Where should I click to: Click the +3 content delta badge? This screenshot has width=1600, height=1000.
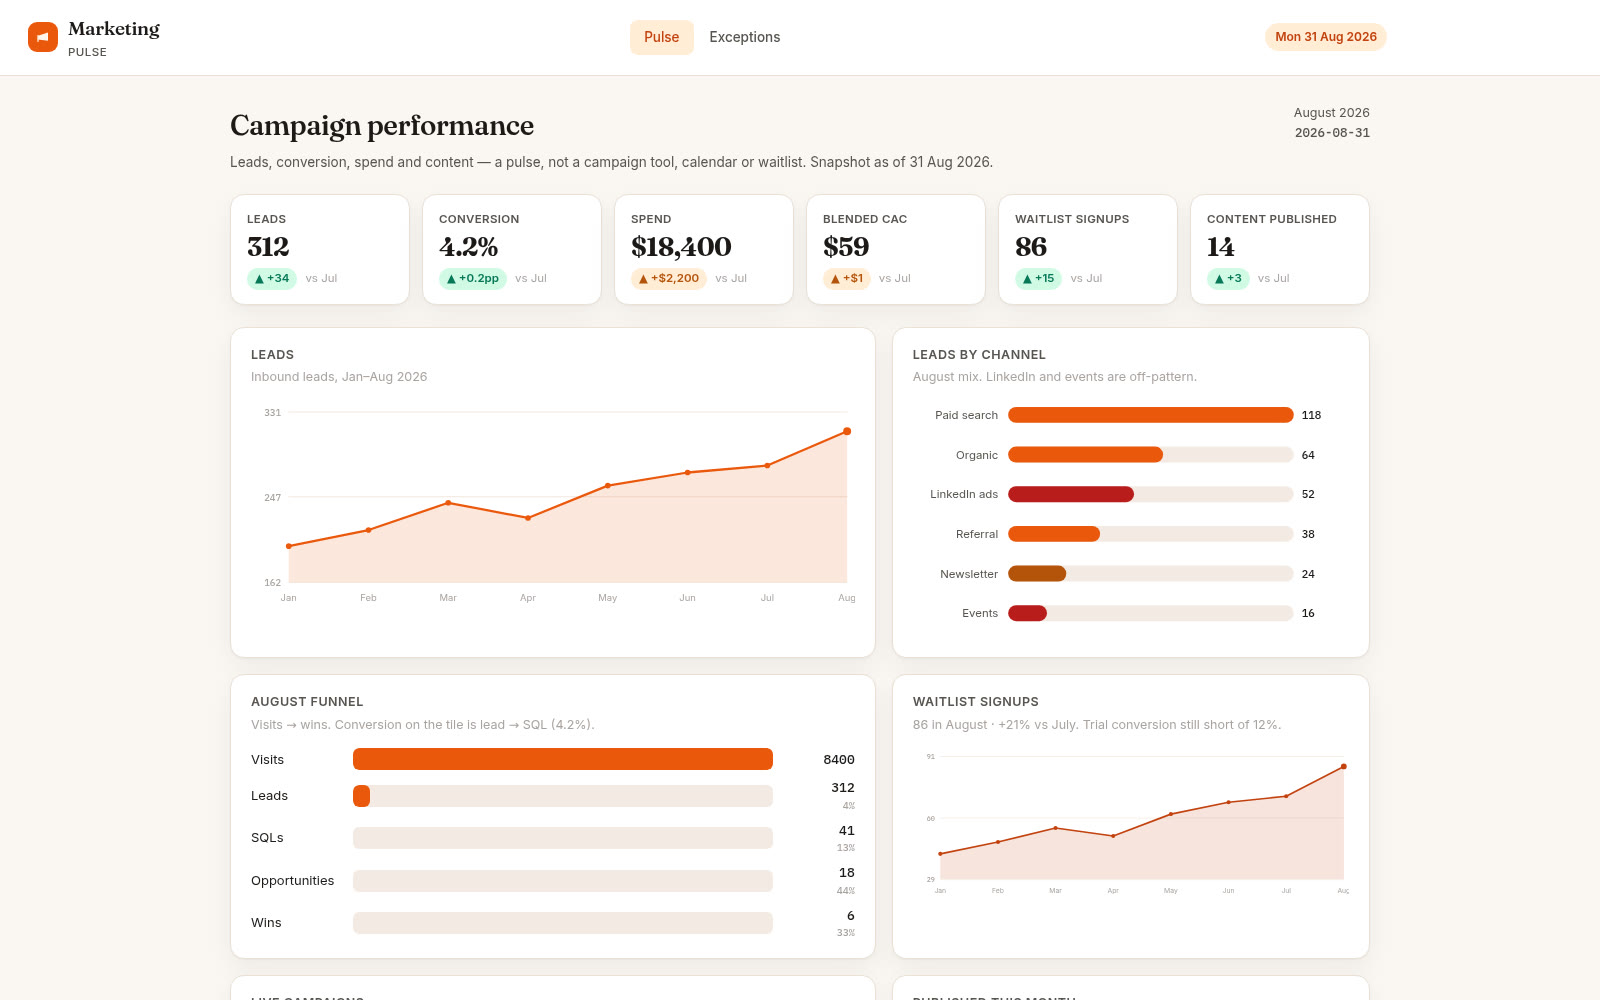[1228, 279]
